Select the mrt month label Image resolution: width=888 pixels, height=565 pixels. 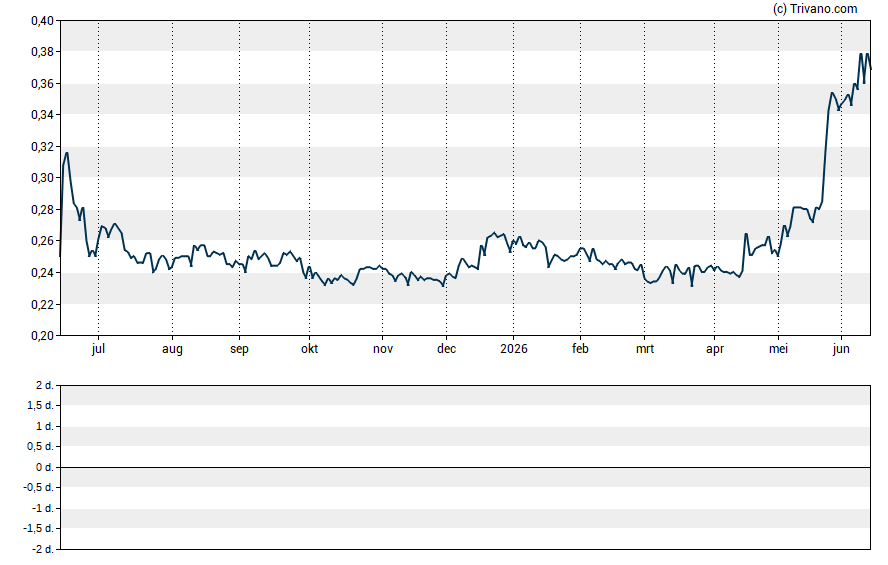click(644, 349)
